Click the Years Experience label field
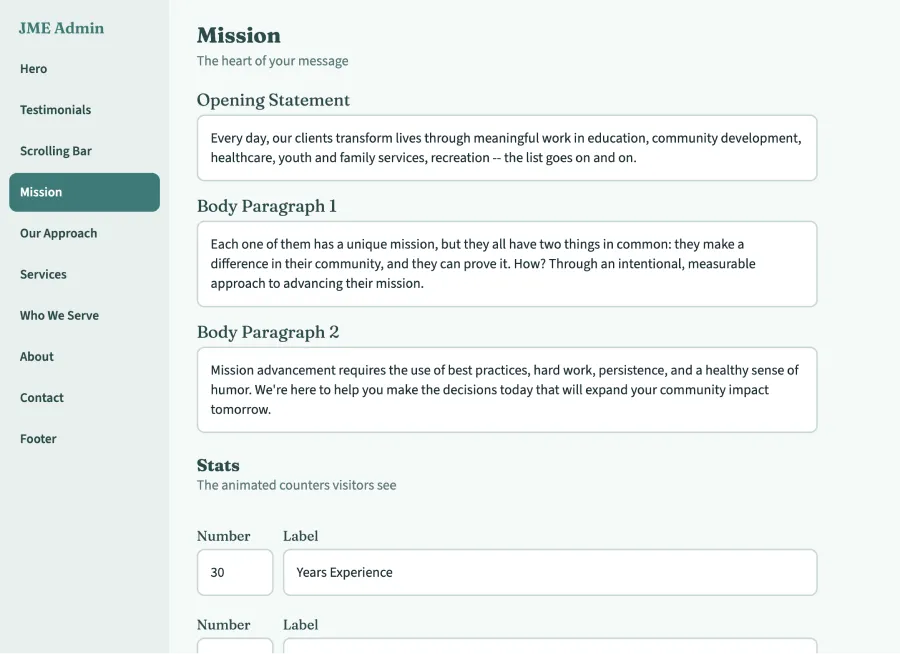Viewport: 900px width, 654px height. pyautogui.click(x=550, y=572)
